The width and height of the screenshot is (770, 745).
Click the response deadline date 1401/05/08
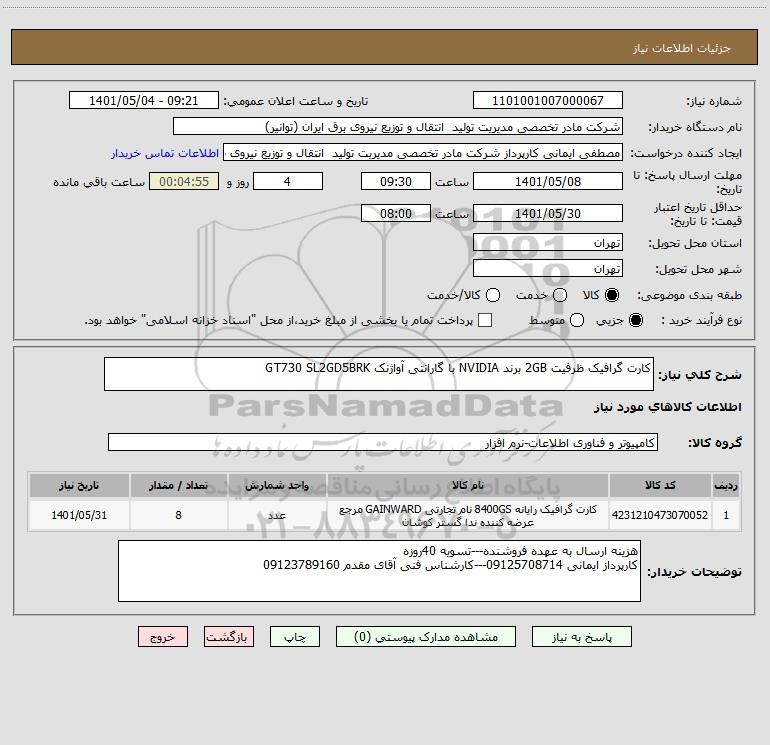tap(548, 181)
